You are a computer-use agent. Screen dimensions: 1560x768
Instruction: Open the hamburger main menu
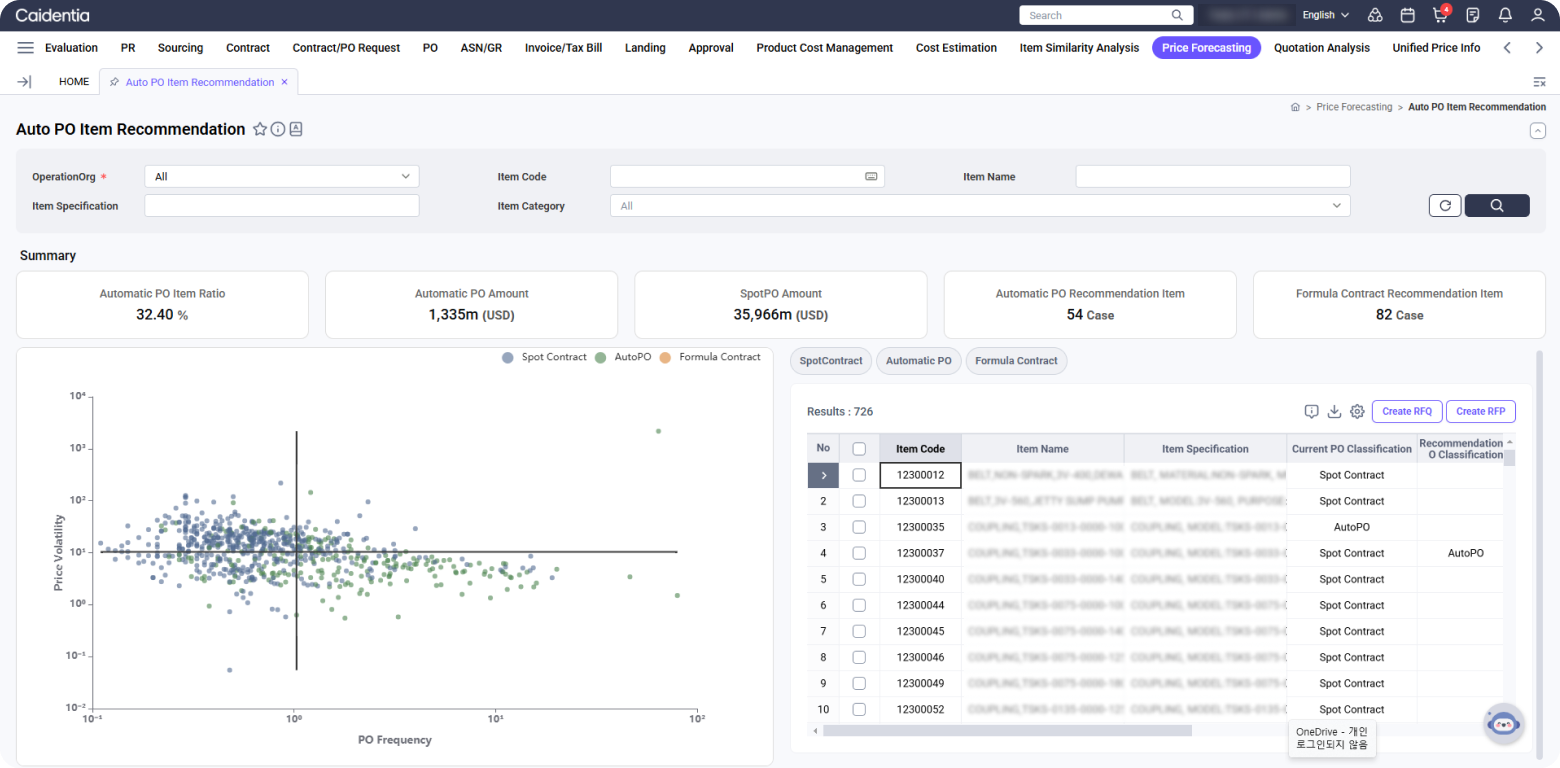point(26,48)
